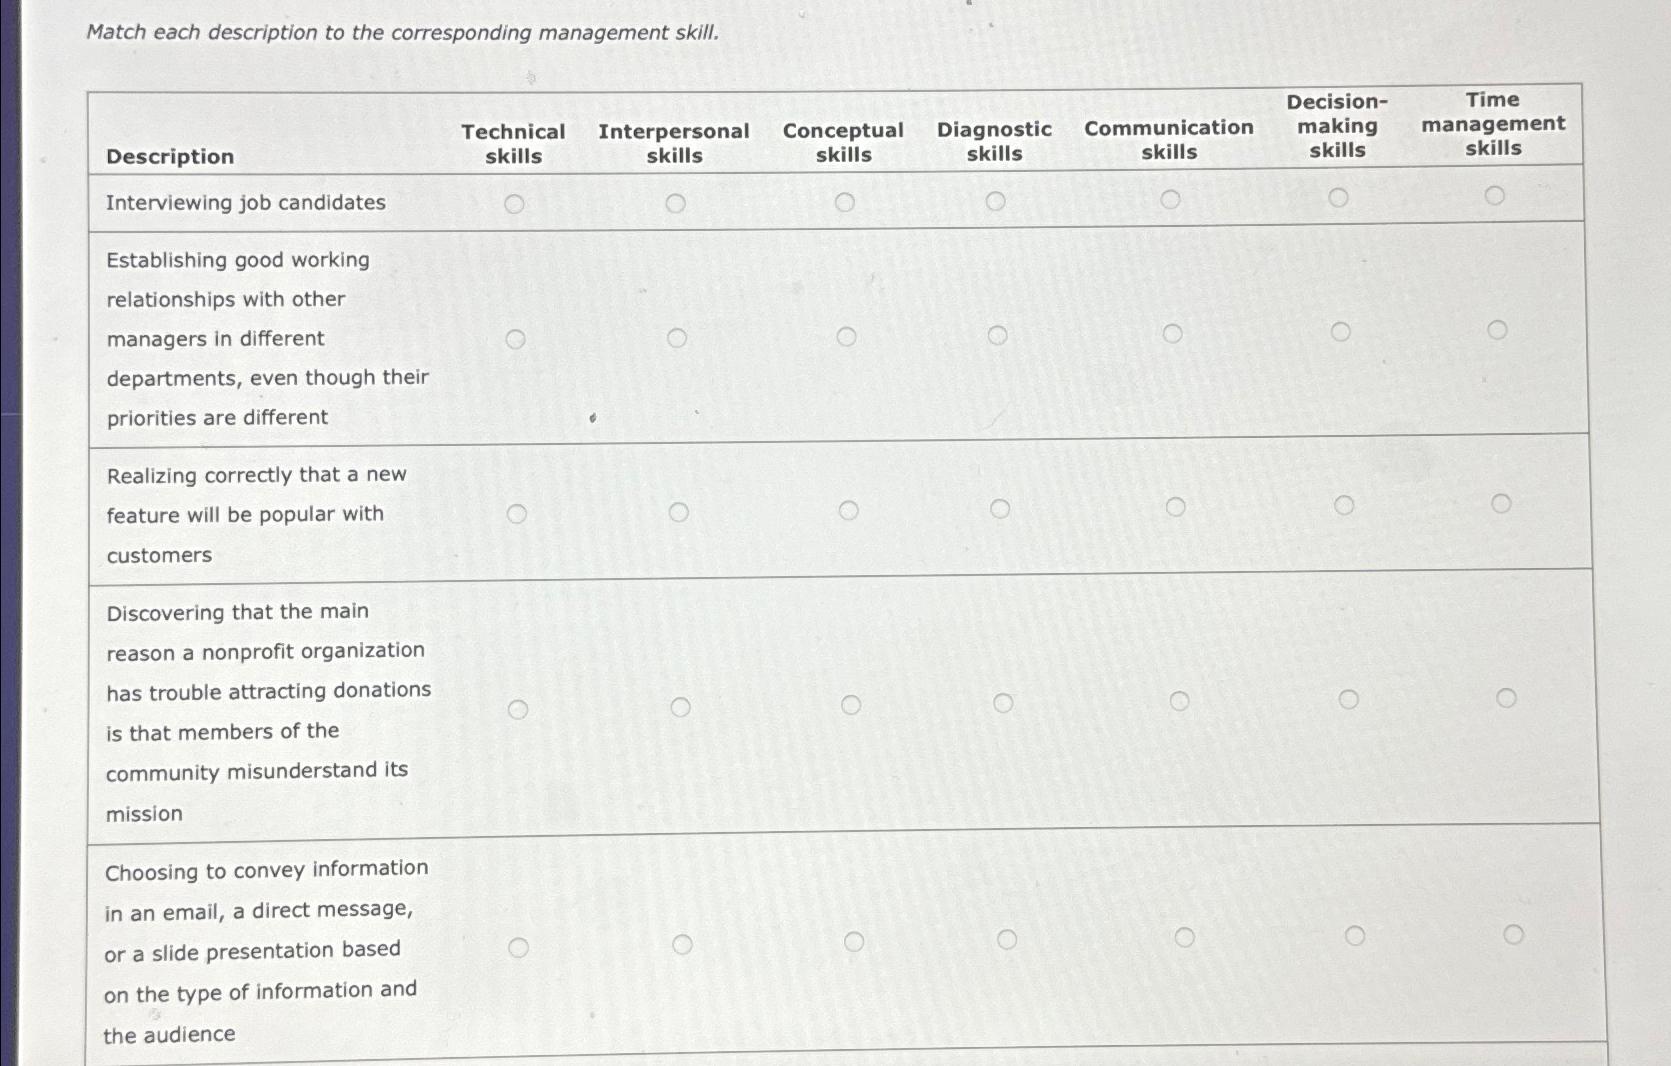1671x1066 pixels.
Task: Select Communication skills for choosing how to convey information
Action: tap(1185, 938)
